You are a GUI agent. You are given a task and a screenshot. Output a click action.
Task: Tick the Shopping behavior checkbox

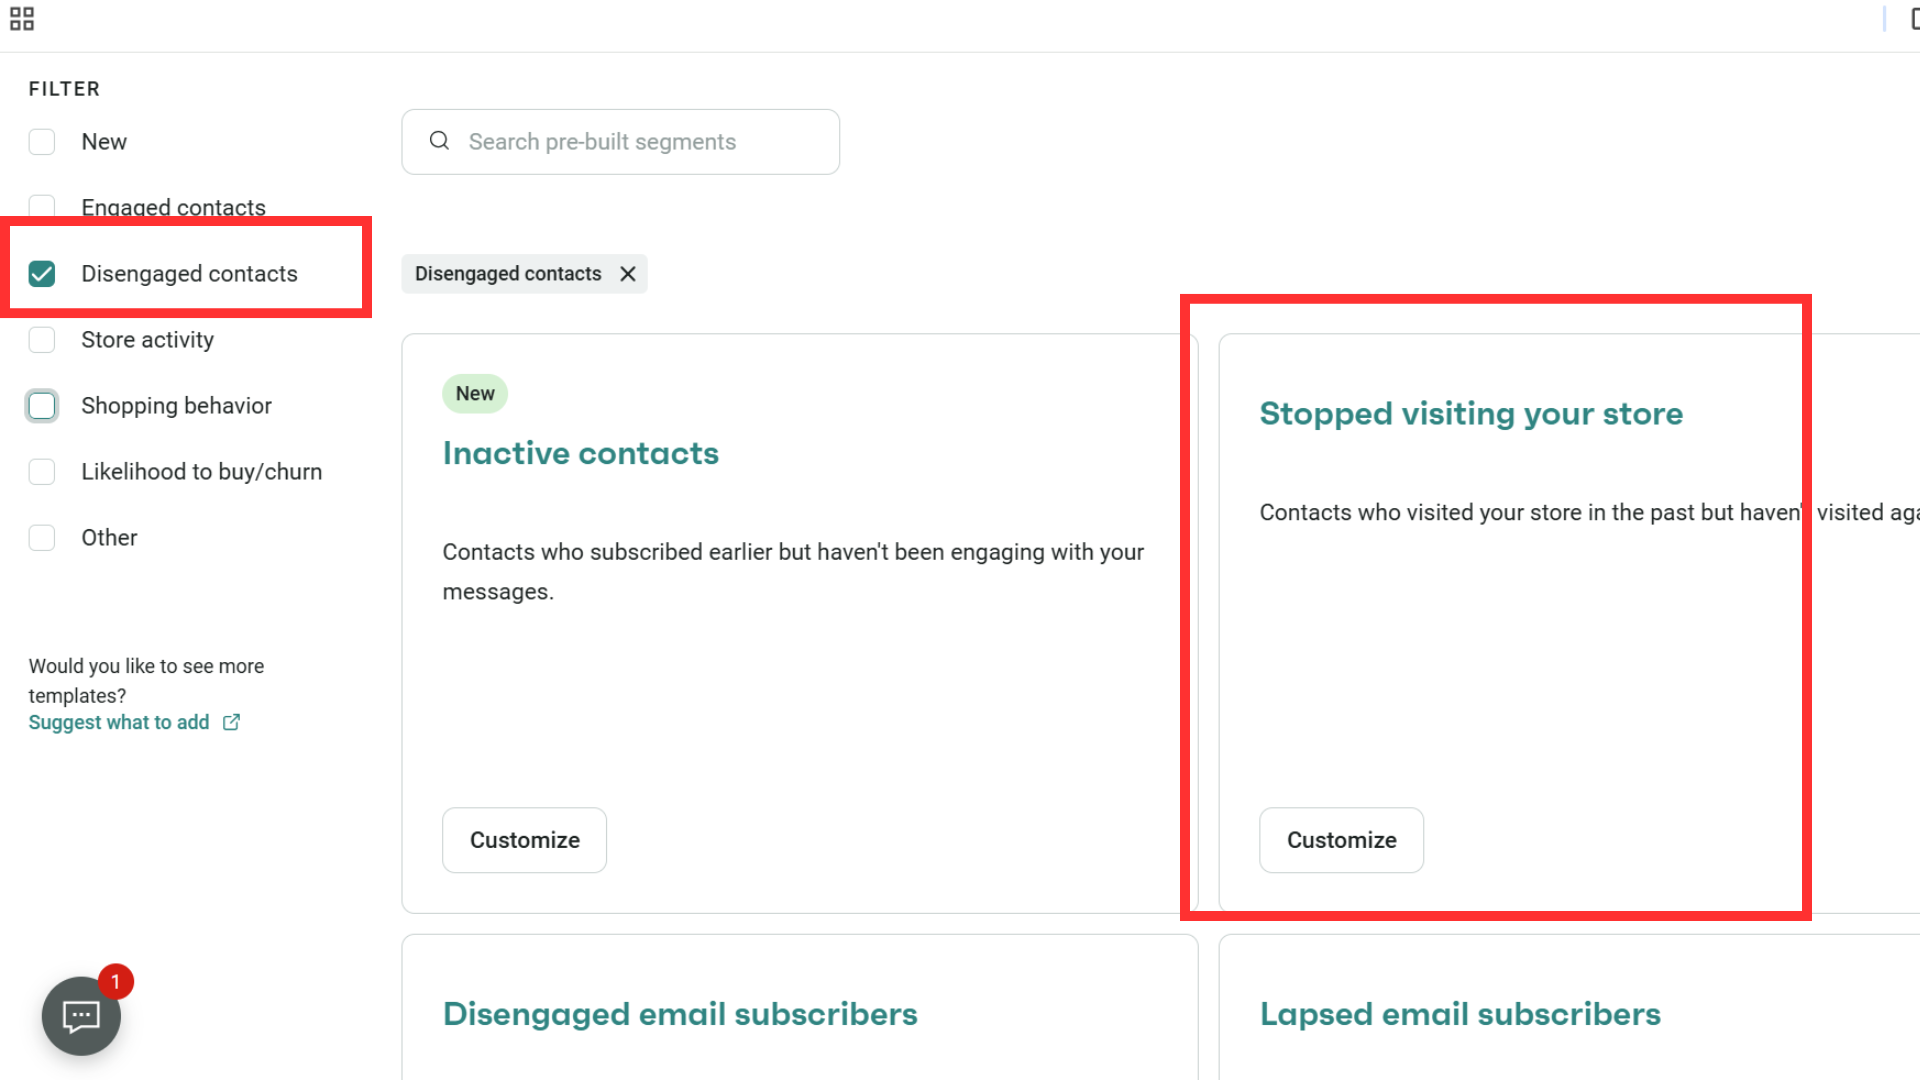click(42, 406)
